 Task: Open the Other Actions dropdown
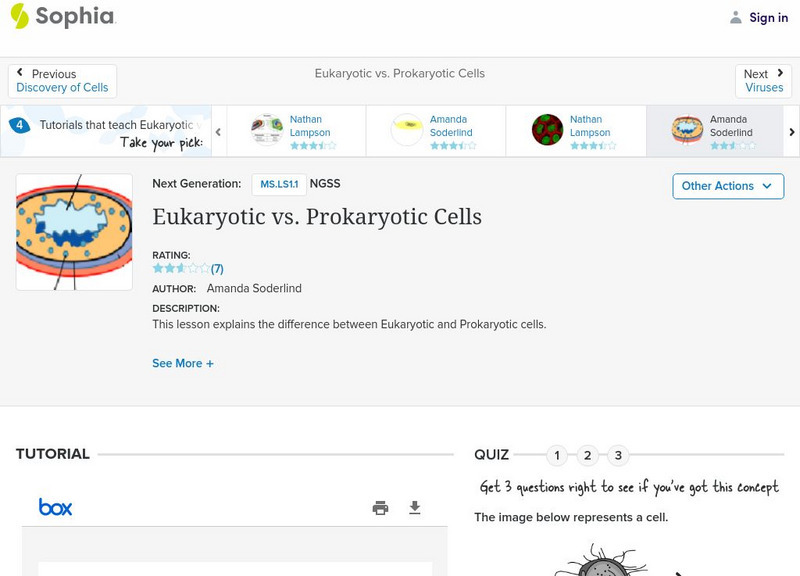coord(727,186)
